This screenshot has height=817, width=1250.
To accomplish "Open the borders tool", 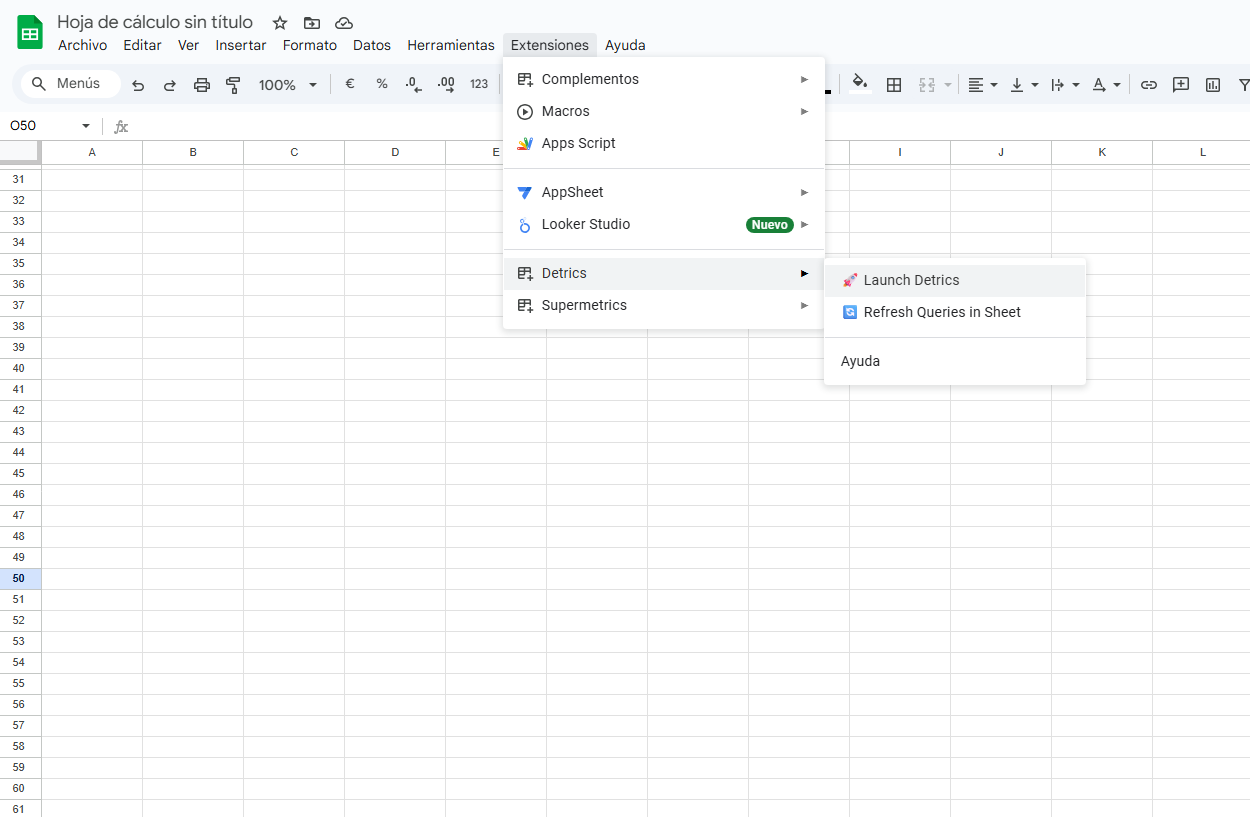I will tap(893, 84).
